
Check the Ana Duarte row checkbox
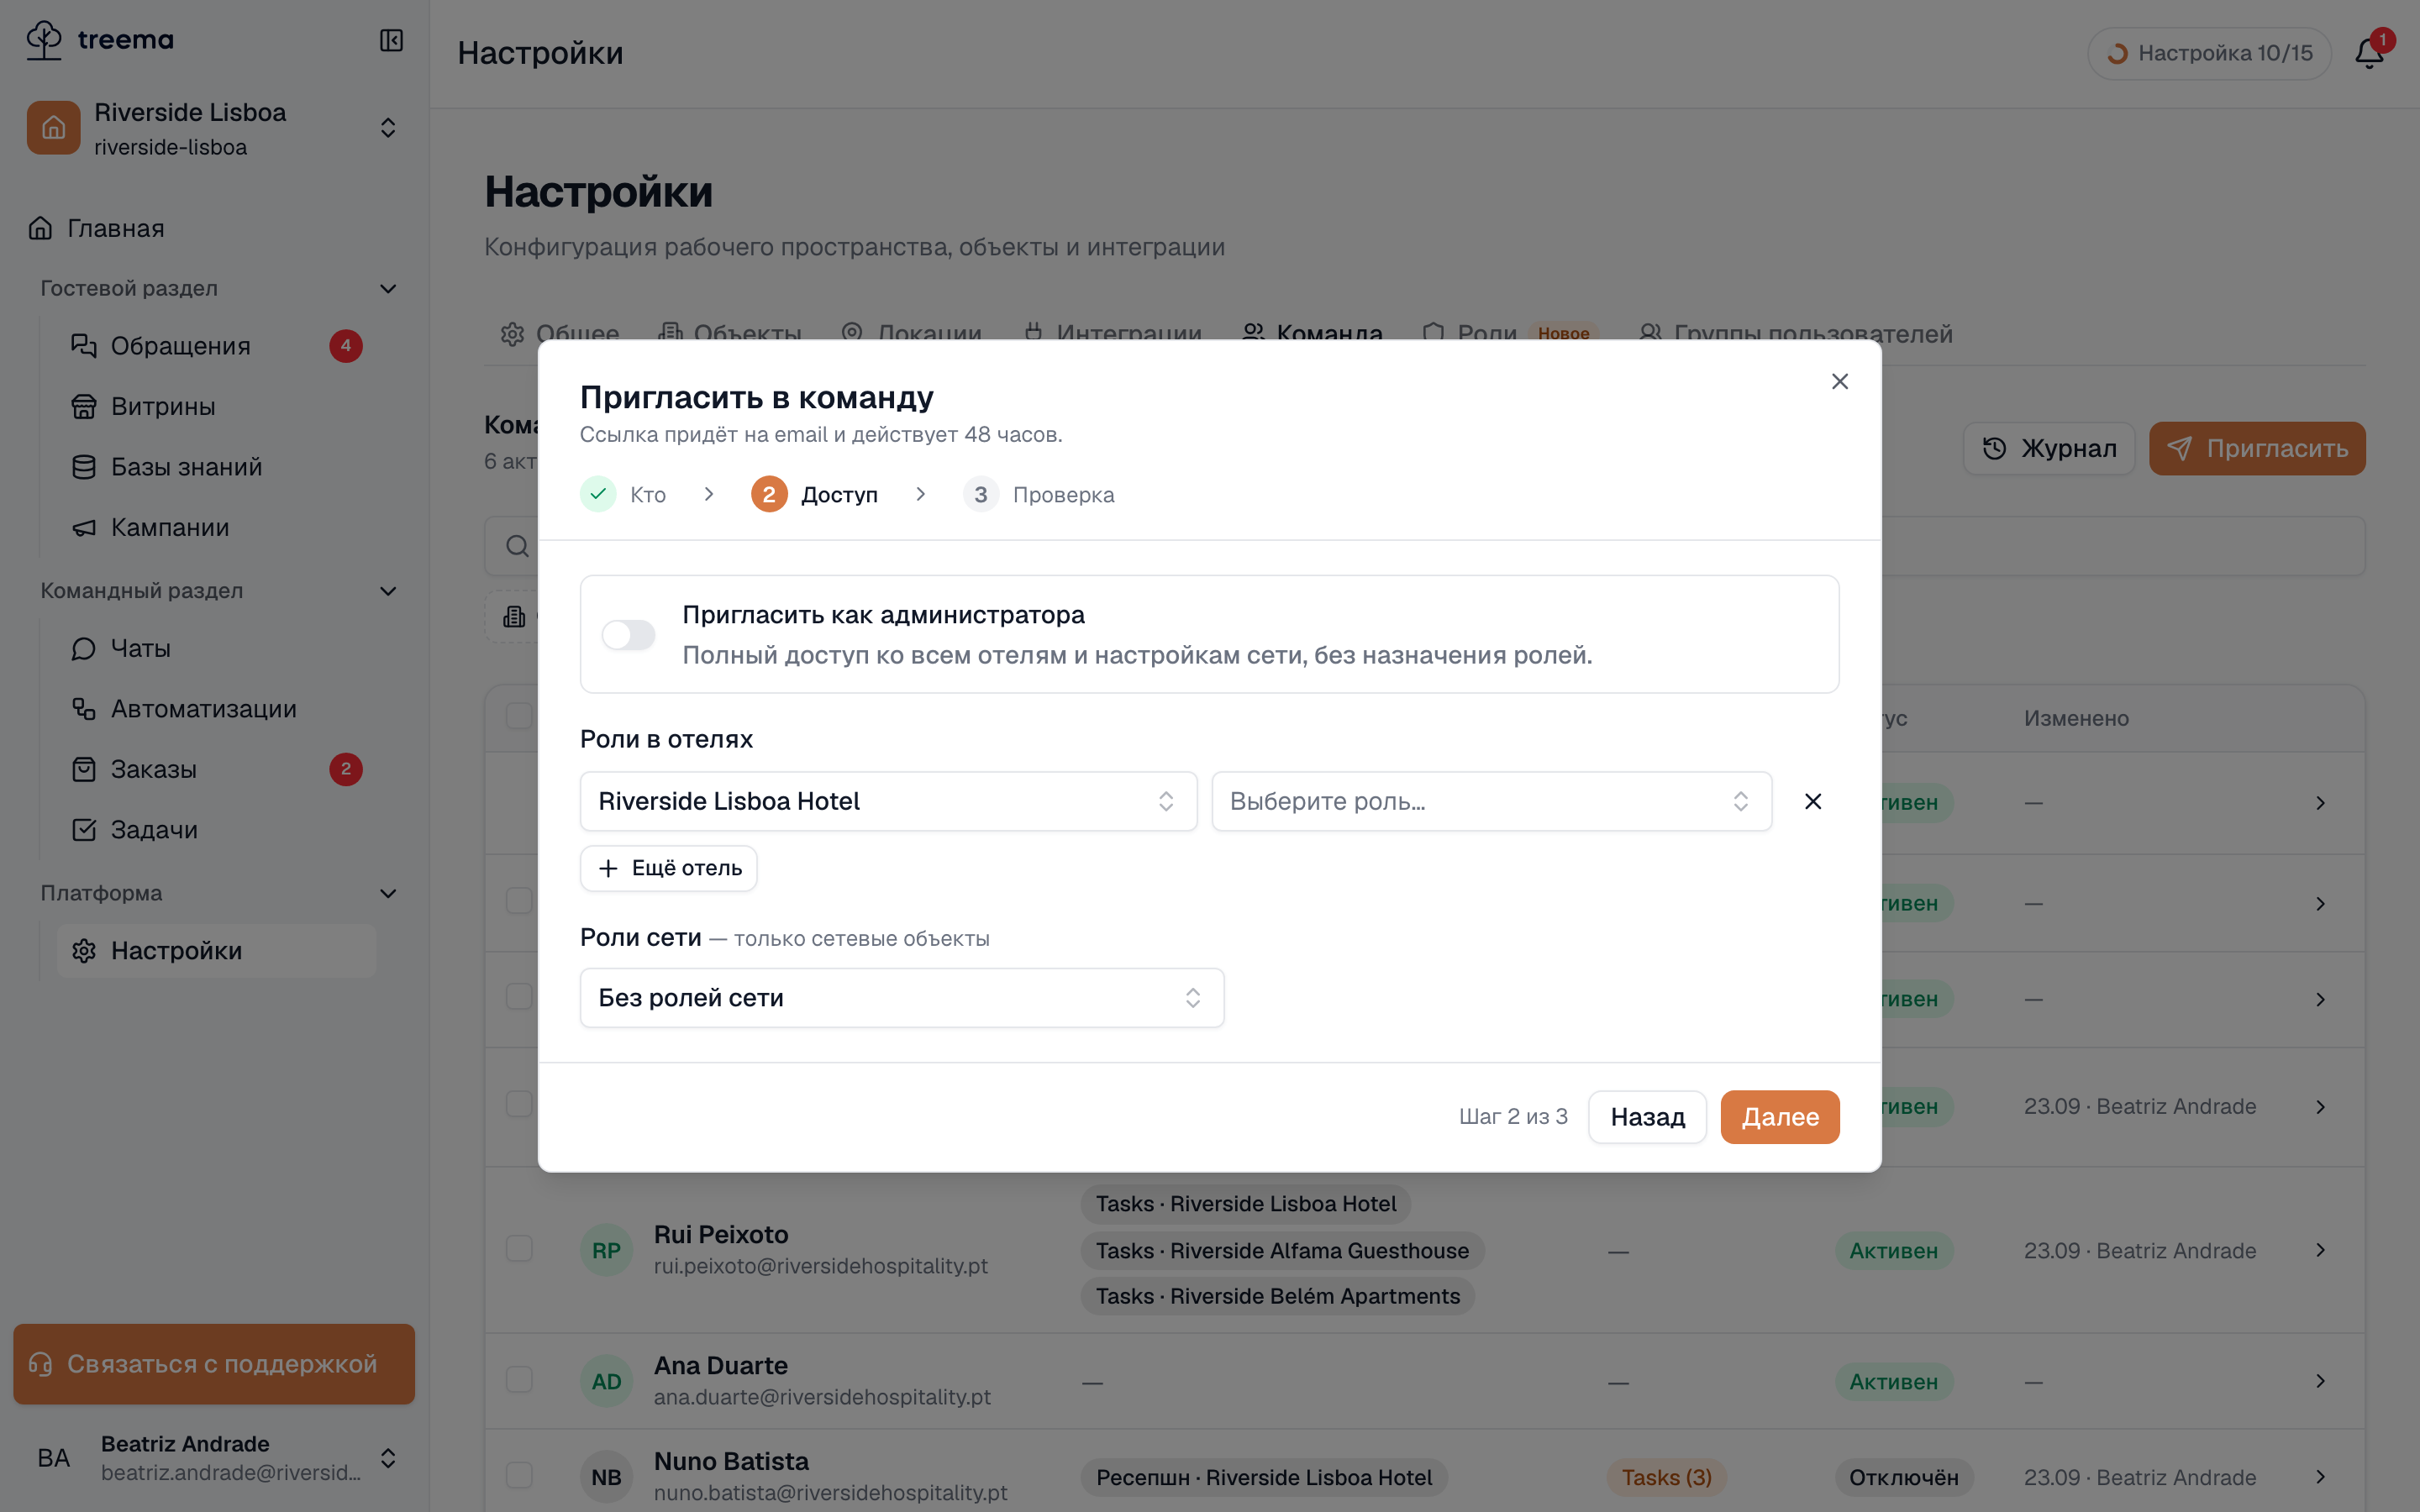point(519,1380)
